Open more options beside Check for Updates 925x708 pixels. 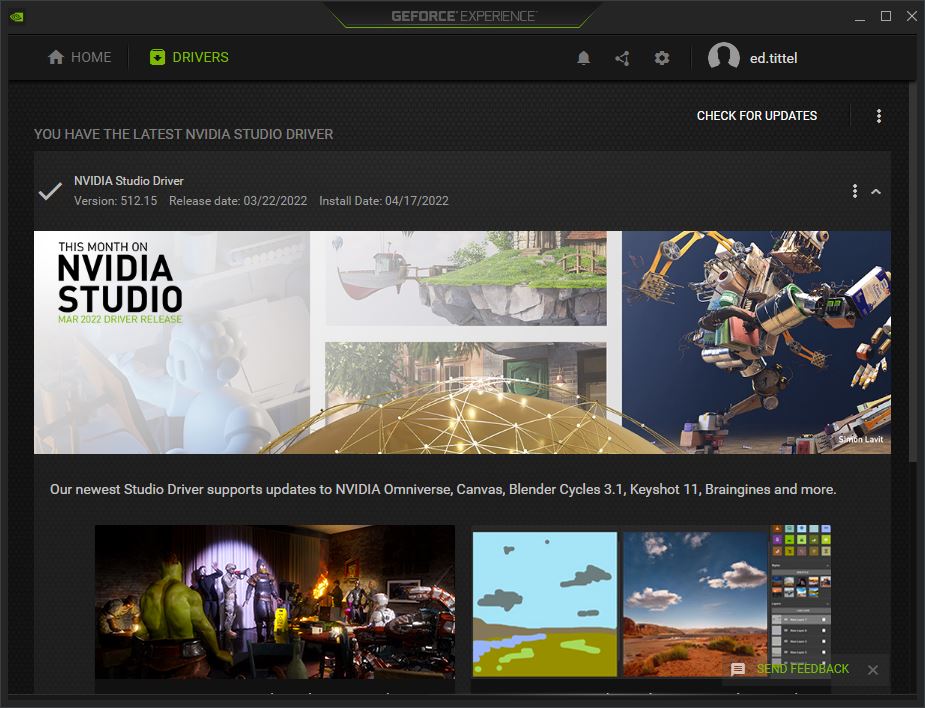[x=879, y=116]
